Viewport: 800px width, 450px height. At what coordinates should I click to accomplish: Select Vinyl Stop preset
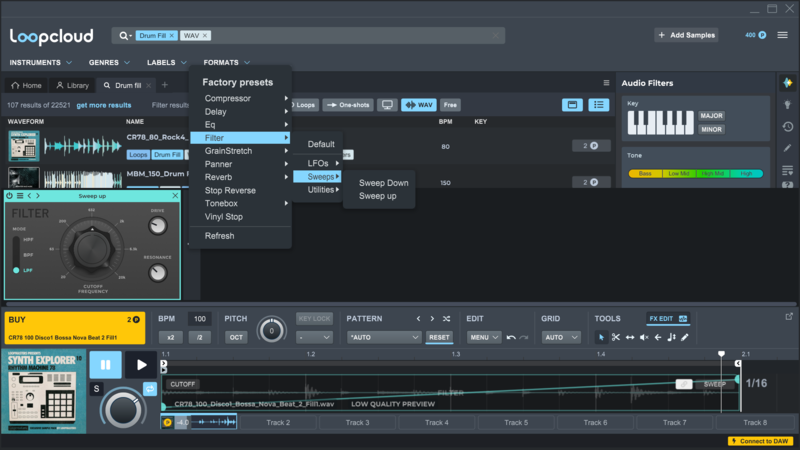click(223, 216)
